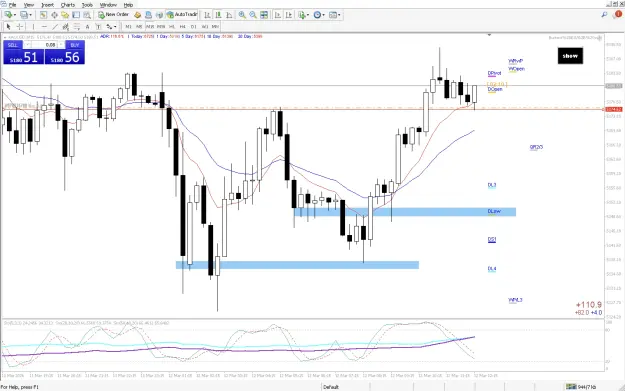Select the Fibonacci retracement tool
This screenshot has height=391, width=625.
(77, 27)
